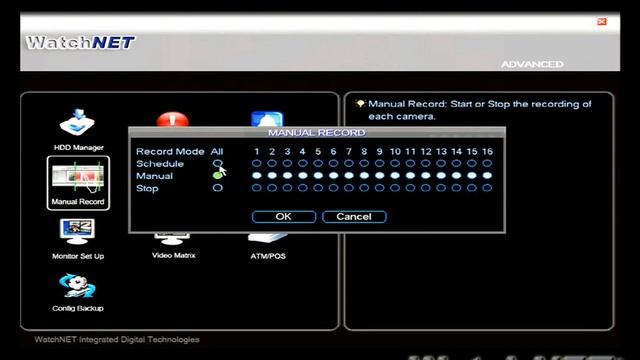Select Stop for channel 5

(x=318, y=188)
